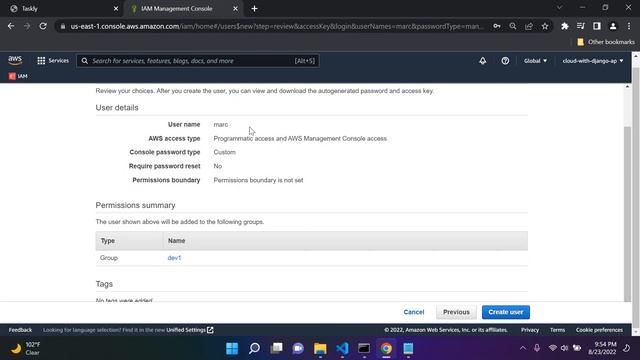Click the zoom magnifier icon in address bar
The height and width of the screenshot is (360, 640).
pos(513,26)
